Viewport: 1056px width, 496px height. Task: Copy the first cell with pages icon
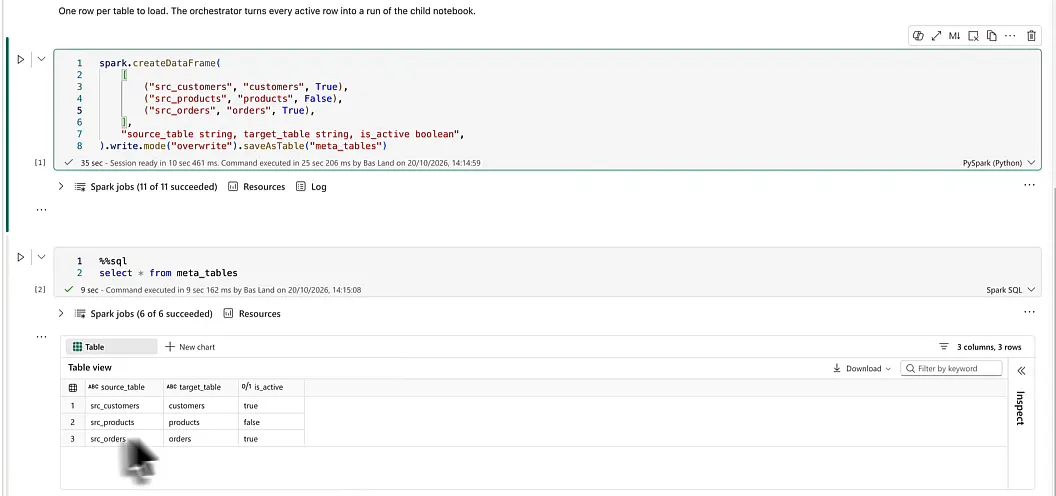pyautogui.click(x=991, y=36)
